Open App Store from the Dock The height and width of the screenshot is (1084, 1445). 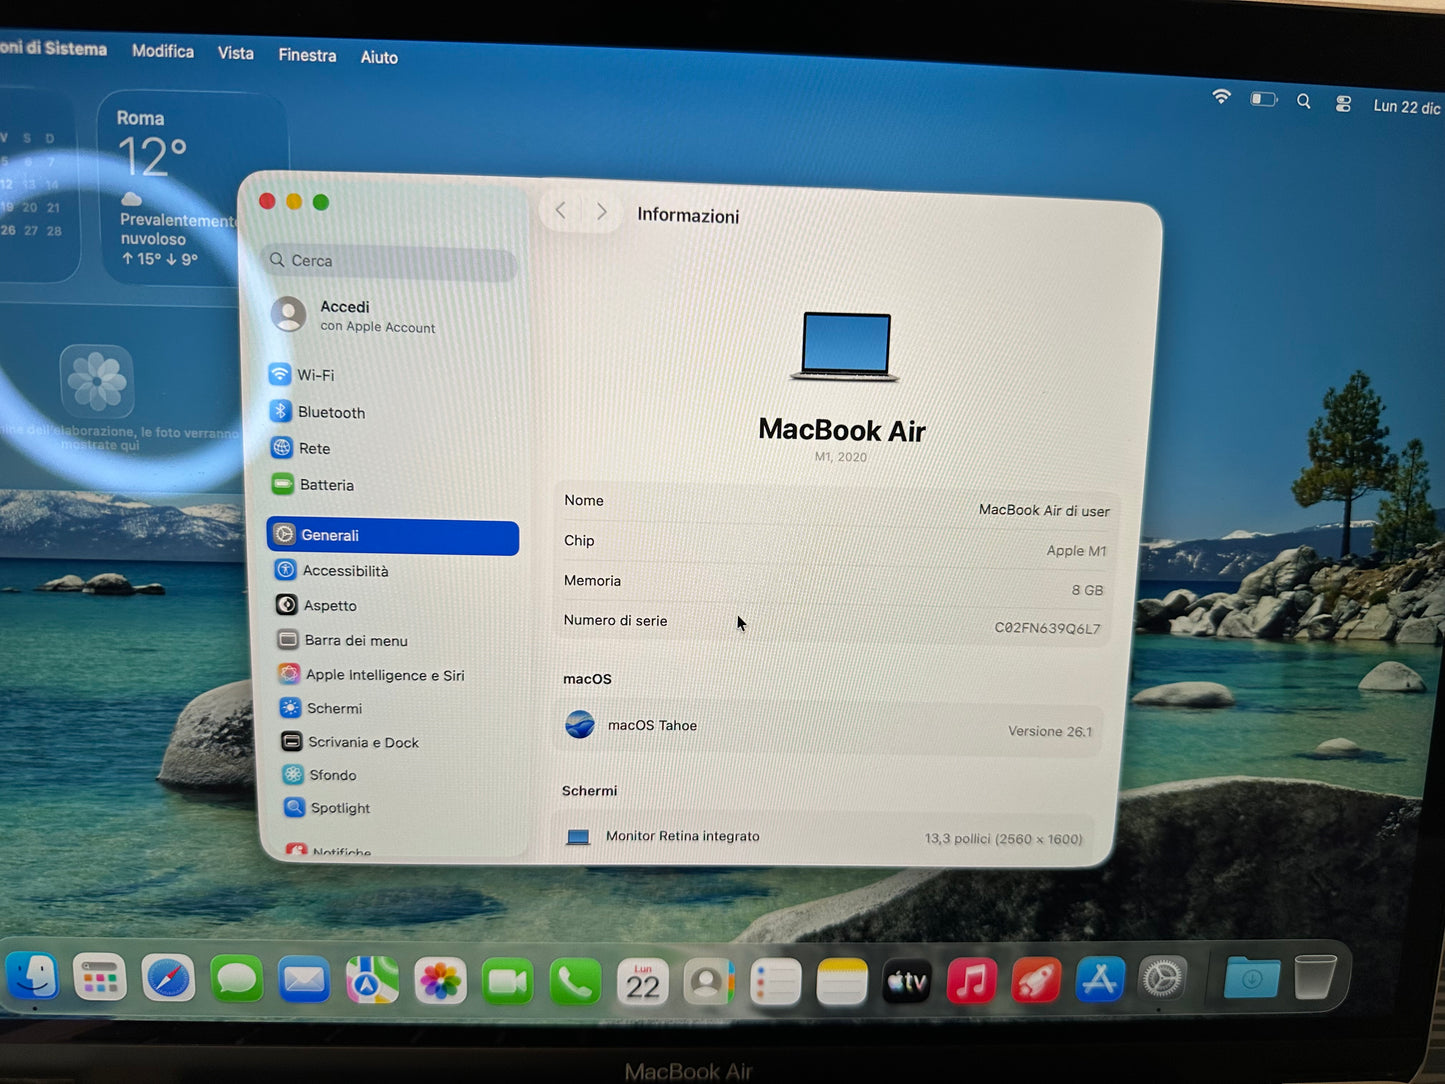click(x=1100, y=980)
